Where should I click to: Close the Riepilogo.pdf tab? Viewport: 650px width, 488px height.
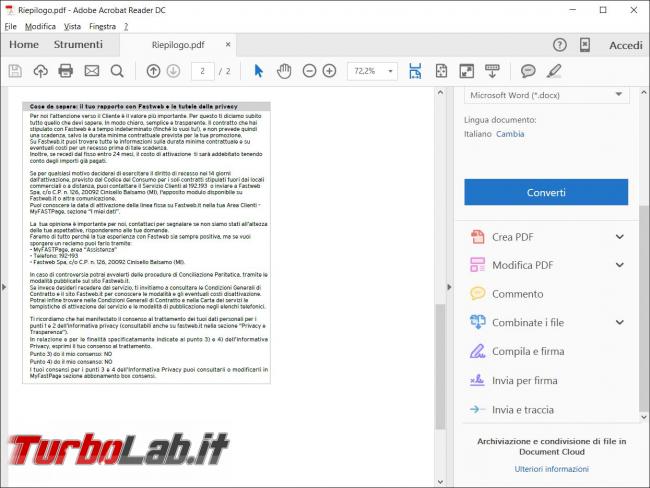point(228,44)
